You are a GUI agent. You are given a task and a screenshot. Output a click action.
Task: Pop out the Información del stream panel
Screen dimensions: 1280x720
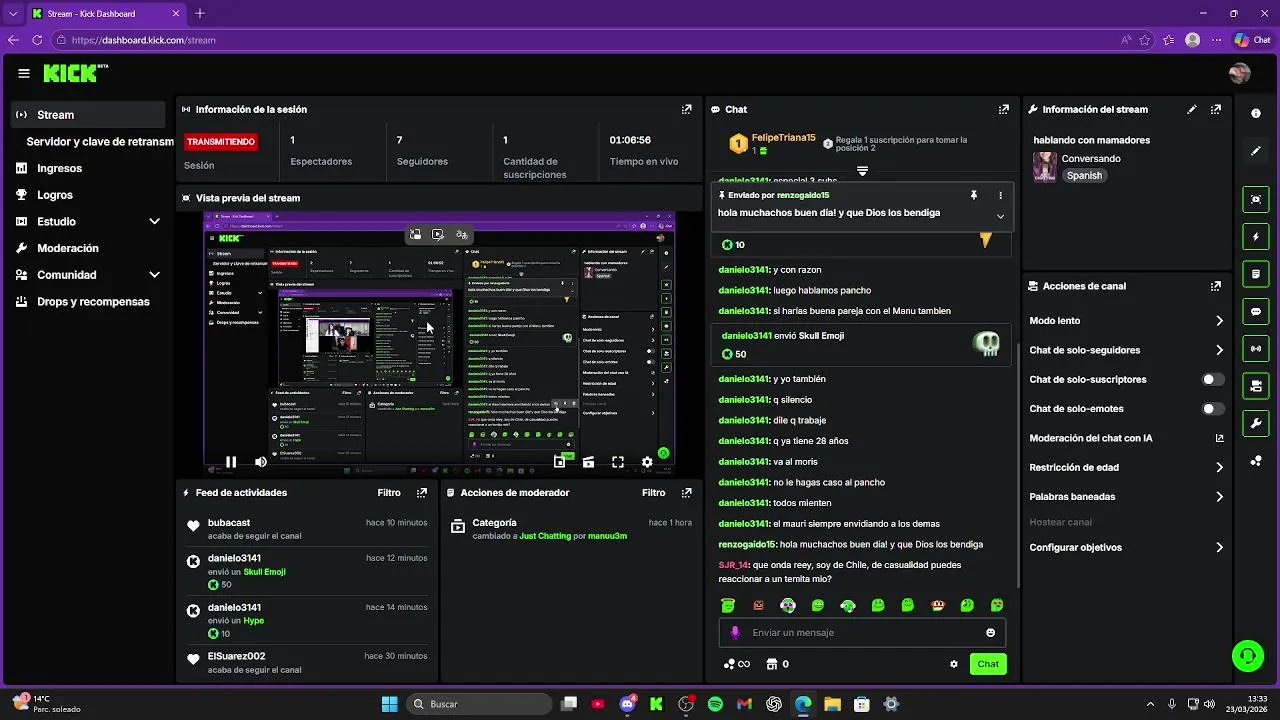click(x=1216, y=109)
